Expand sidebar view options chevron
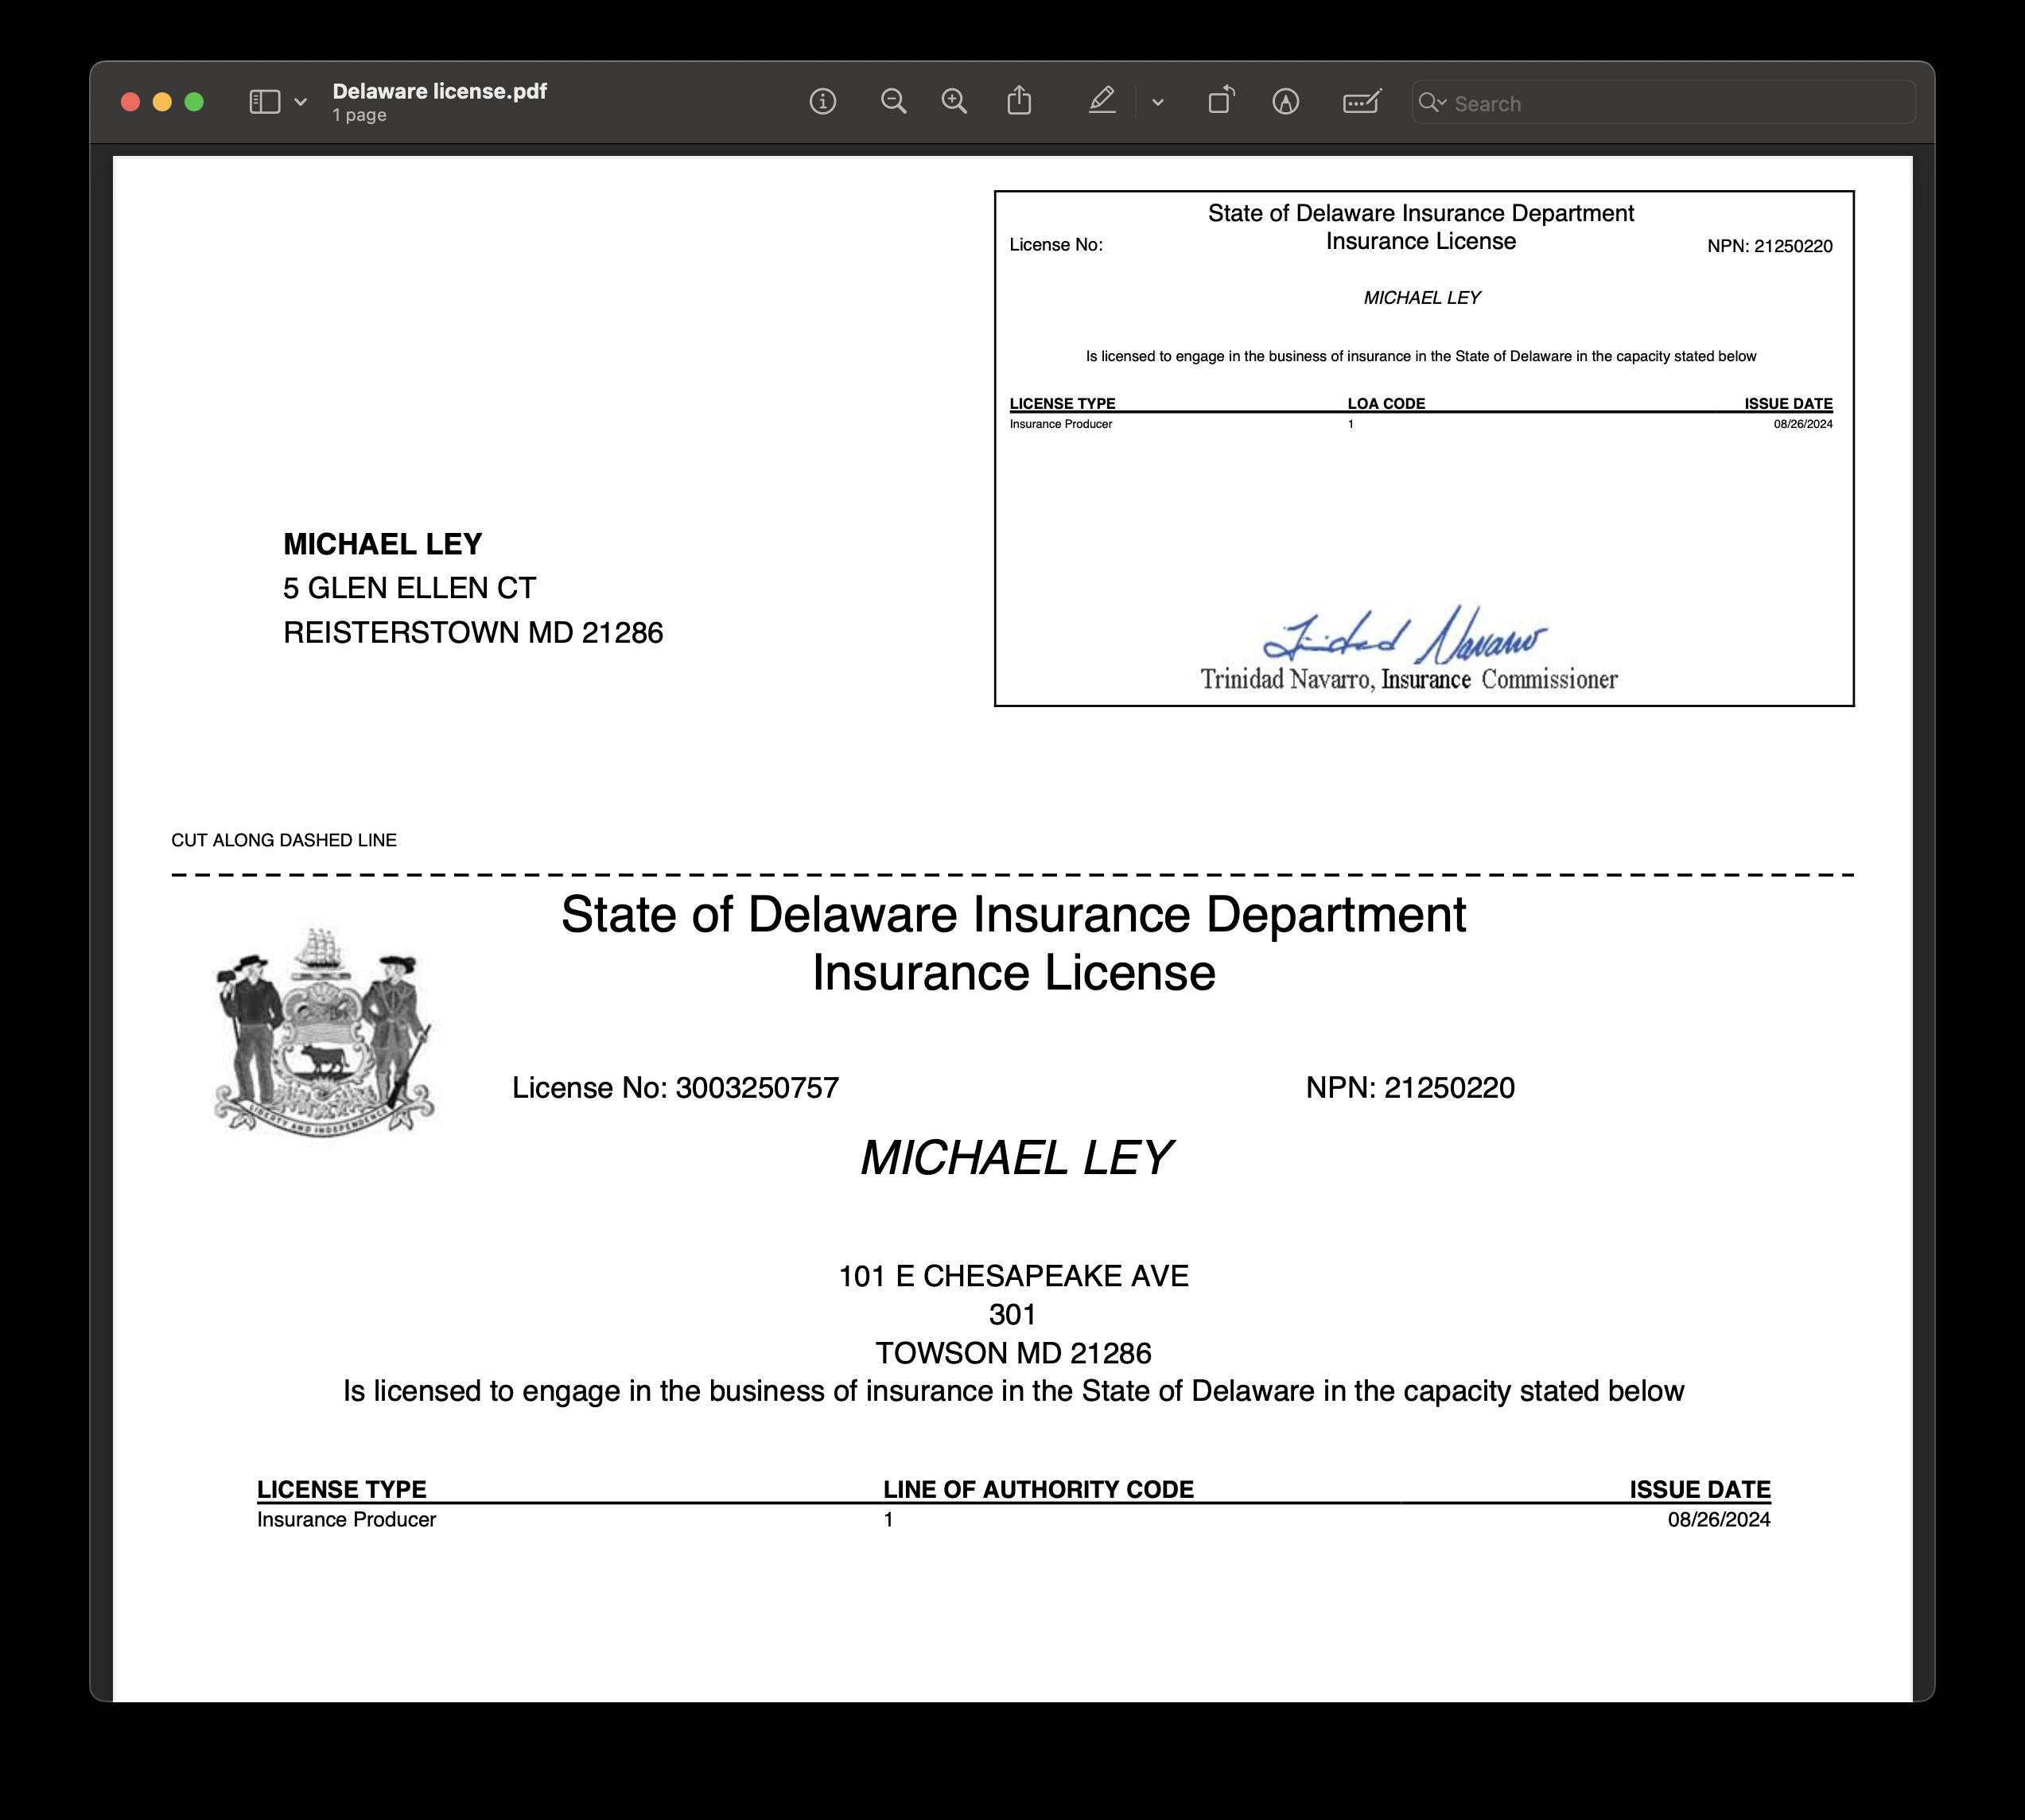Screen dimensions: 2025x1820 tap(300, 102)
